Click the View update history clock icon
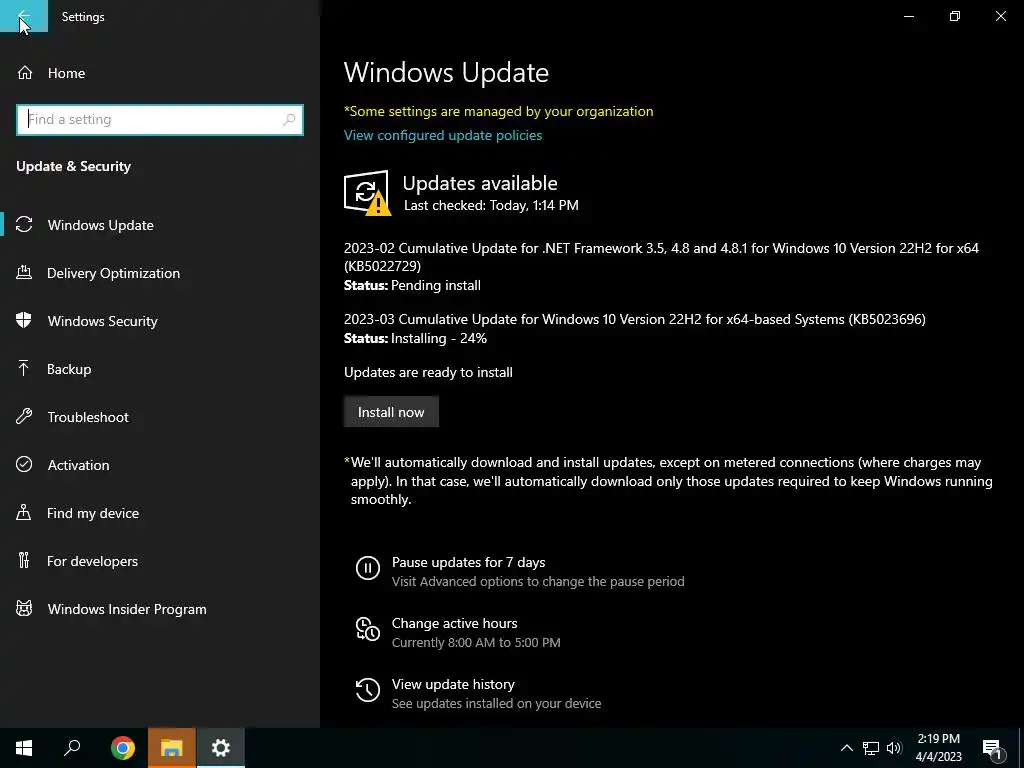 coord(368,690)
